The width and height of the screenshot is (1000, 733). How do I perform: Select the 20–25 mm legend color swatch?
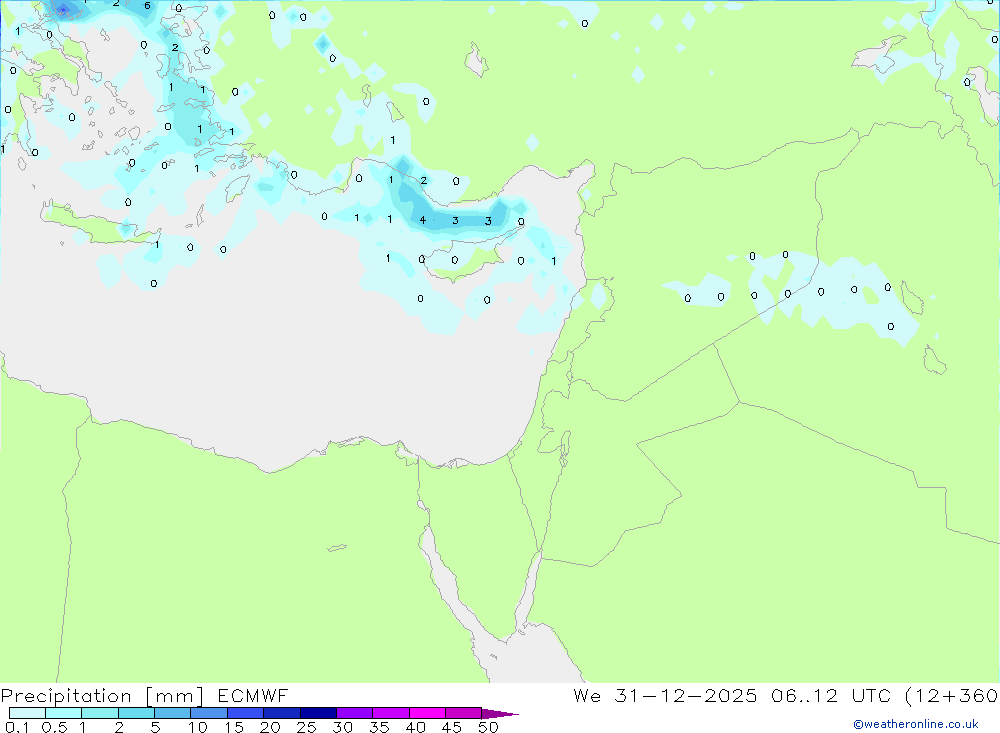pos(282,713)
